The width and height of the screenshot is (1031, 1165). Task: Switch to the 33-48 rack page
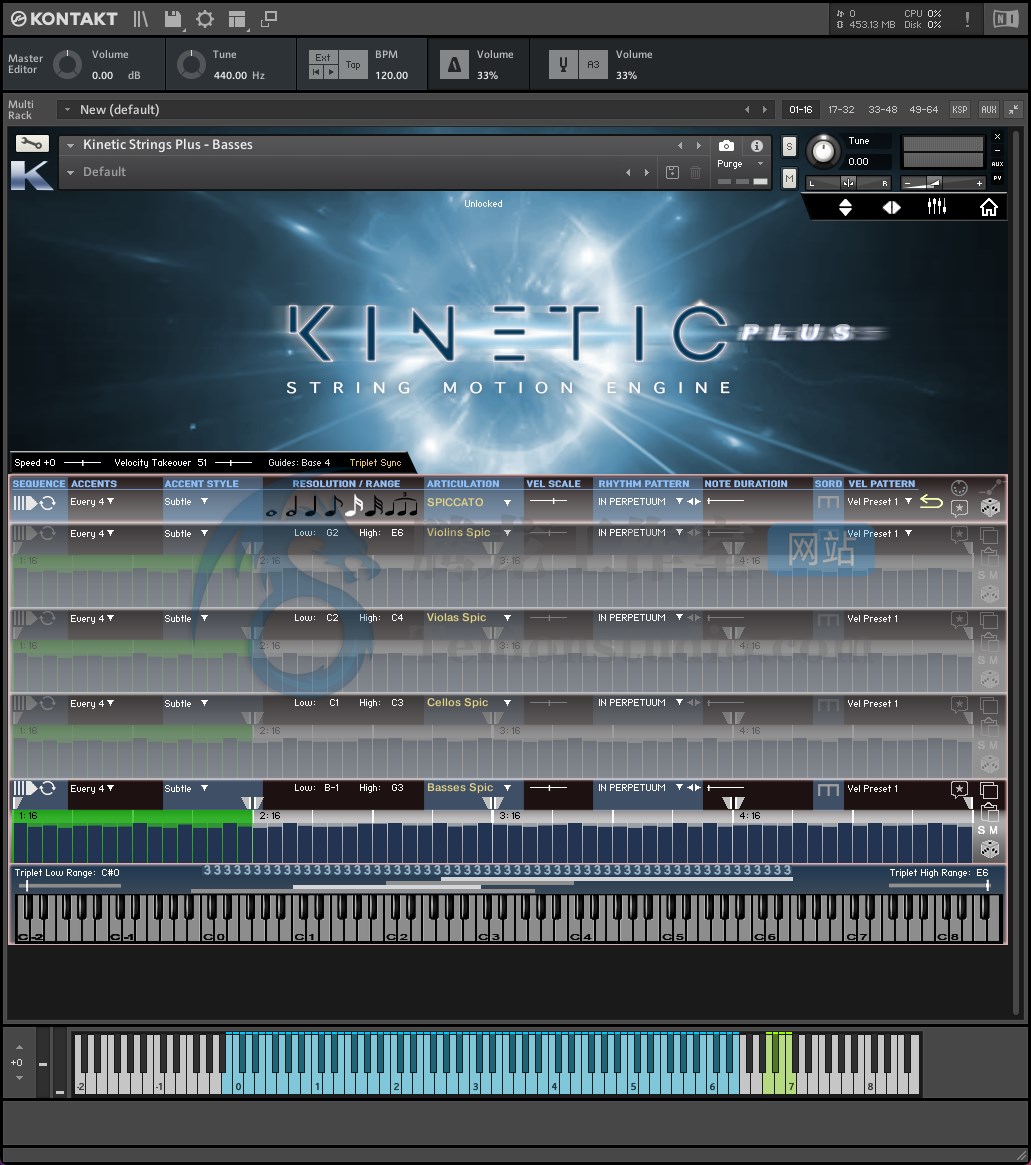point(882,110)
